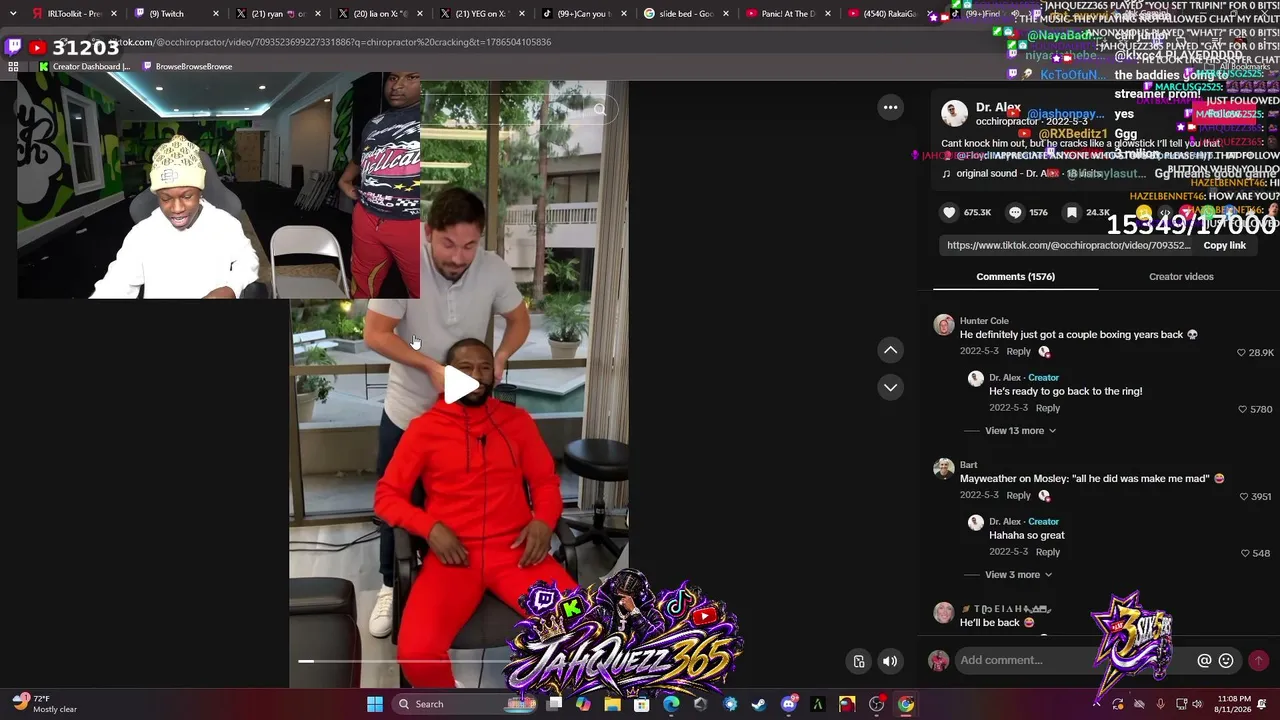Open the Creator Dashboard bookmark
The height and width of the screenshot is (720, 1280).
point(84,66)
